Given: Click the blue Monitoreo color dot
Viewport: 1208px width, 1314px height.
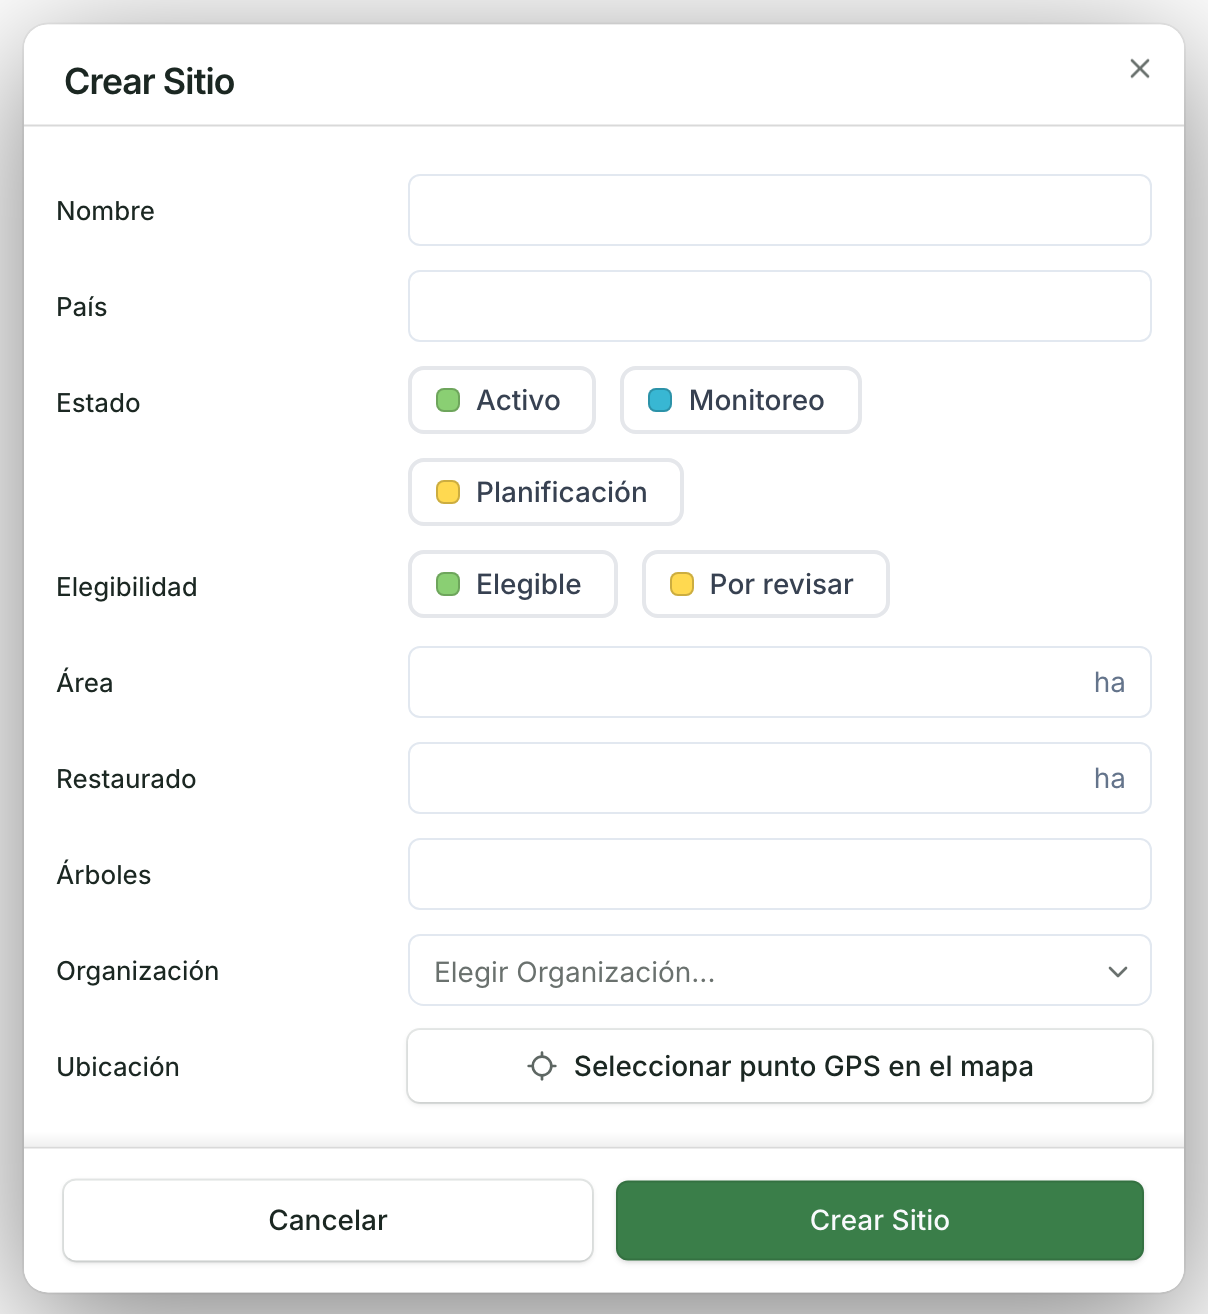Looking at the screenshot, I should pyautogui.click(x=660, y=400).
